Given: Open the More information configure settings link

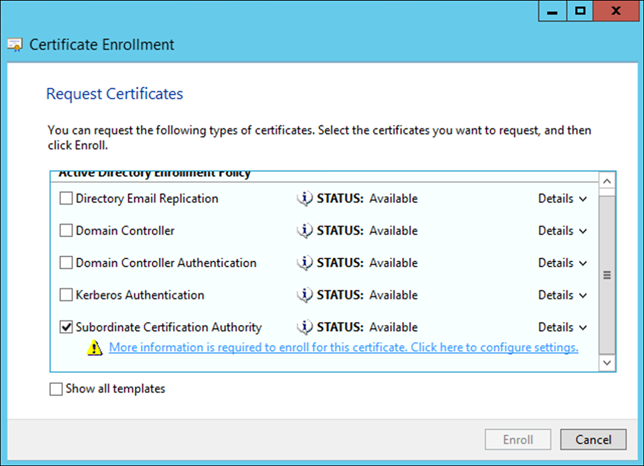Looking at the screenshot, I should pos(343,348).
